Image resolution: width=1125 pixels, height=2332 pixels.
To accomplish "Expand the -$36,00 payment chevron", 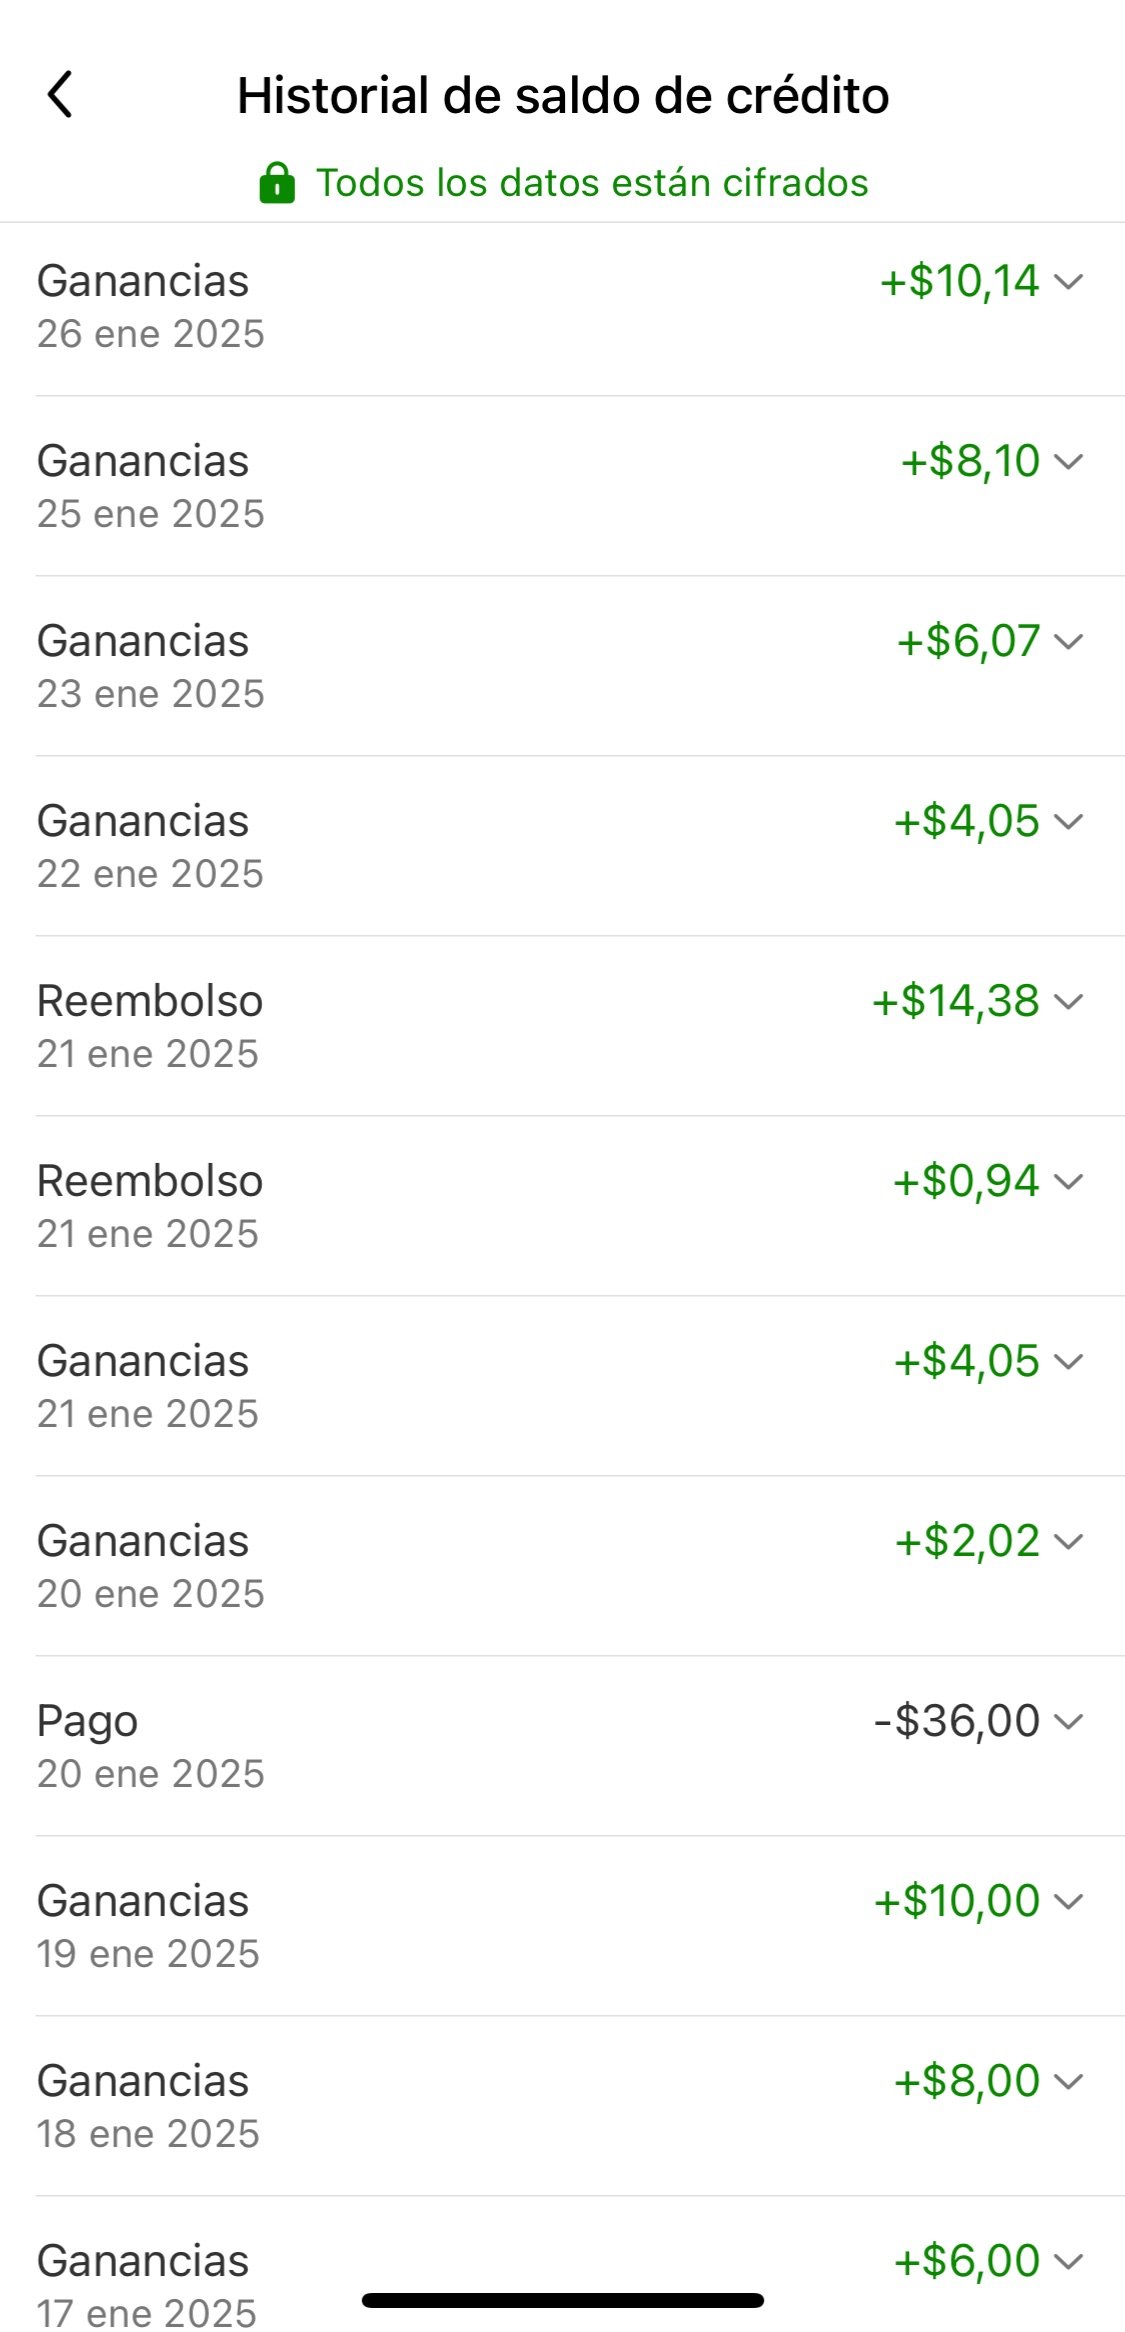I will [x=1069, y=1722].
